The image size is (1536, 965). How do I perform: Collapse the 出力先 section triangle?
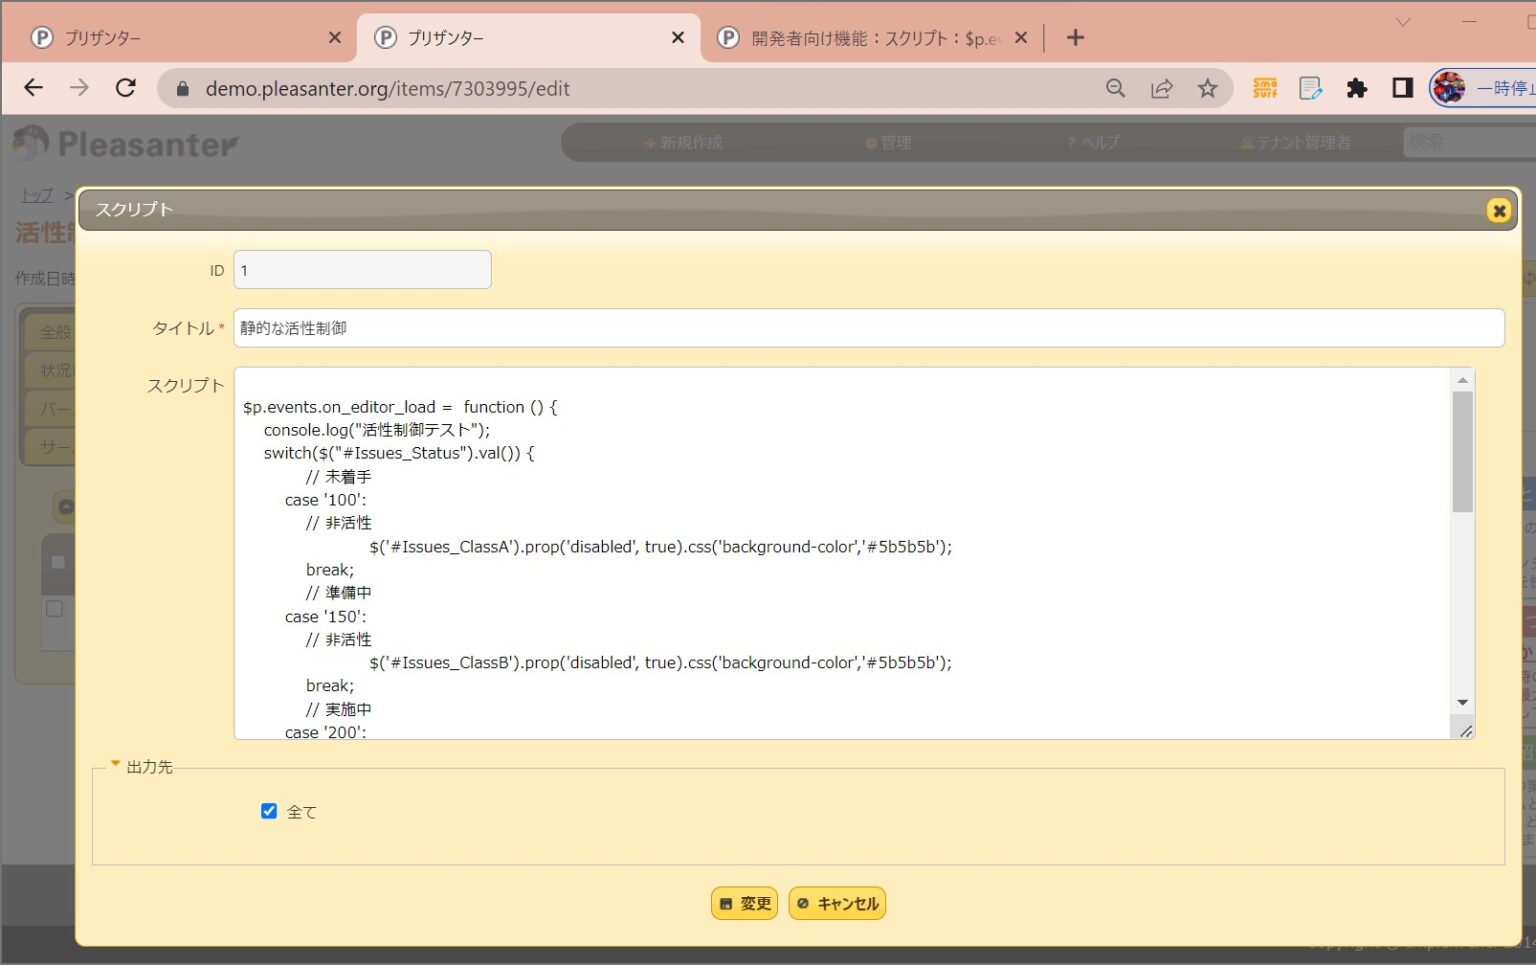click(x=116, y=762)
